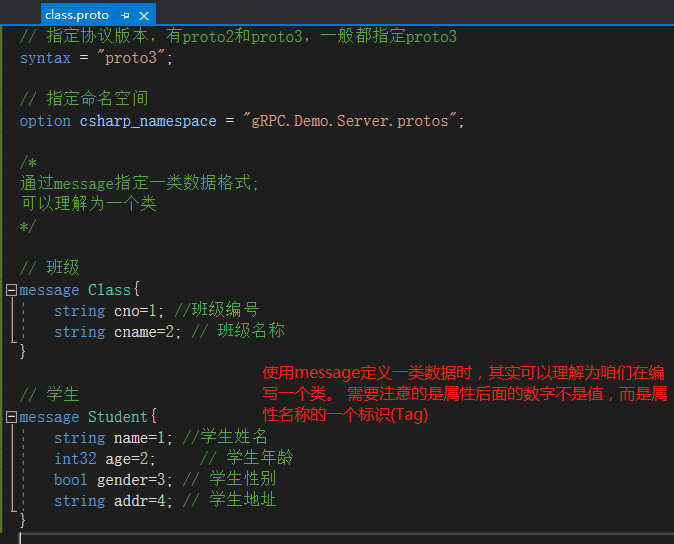Viewport: 674px width, 544px height.
Task: Click the int32 type keyword
Action: (75, 458)
